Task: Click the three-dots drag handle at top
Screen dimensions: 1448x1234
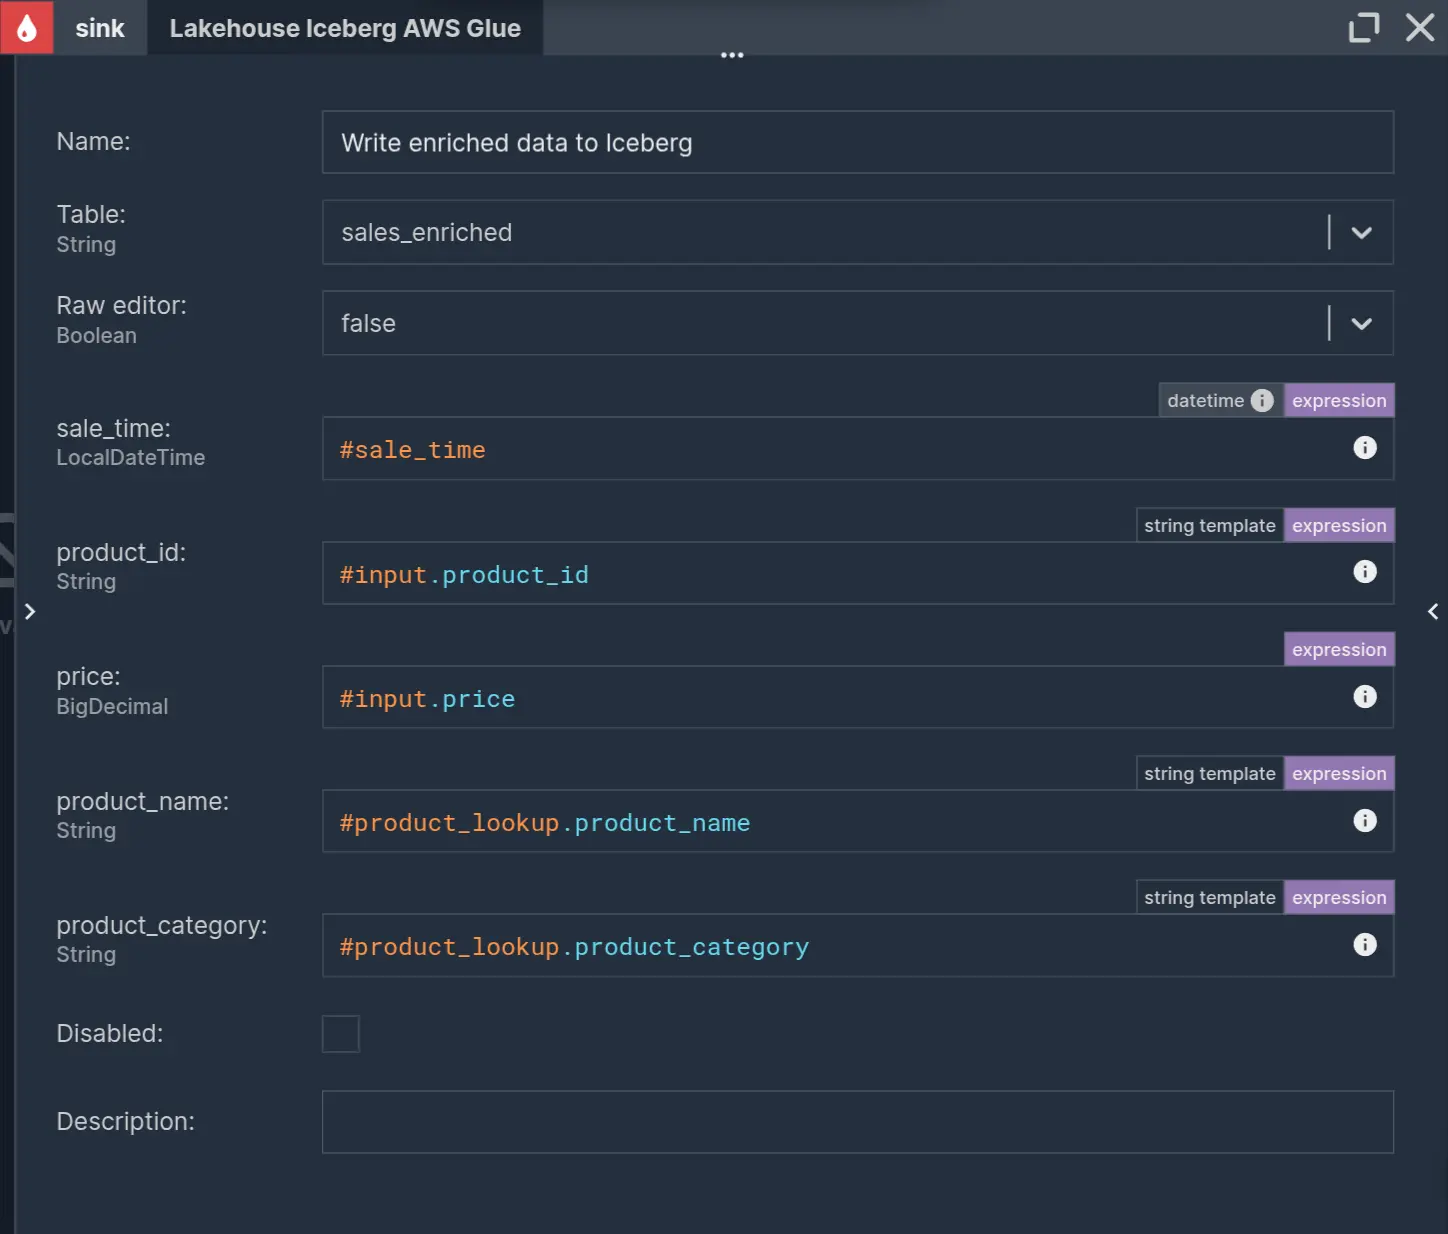Action: click(732, 55)
